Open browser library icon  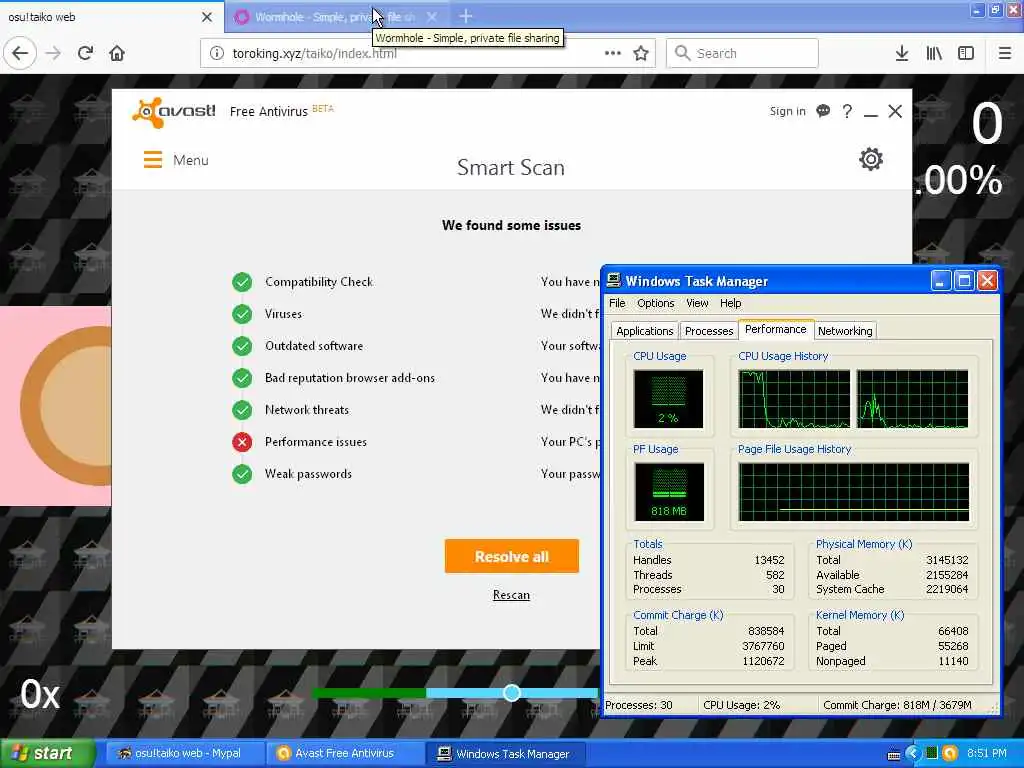pos(934,54)
